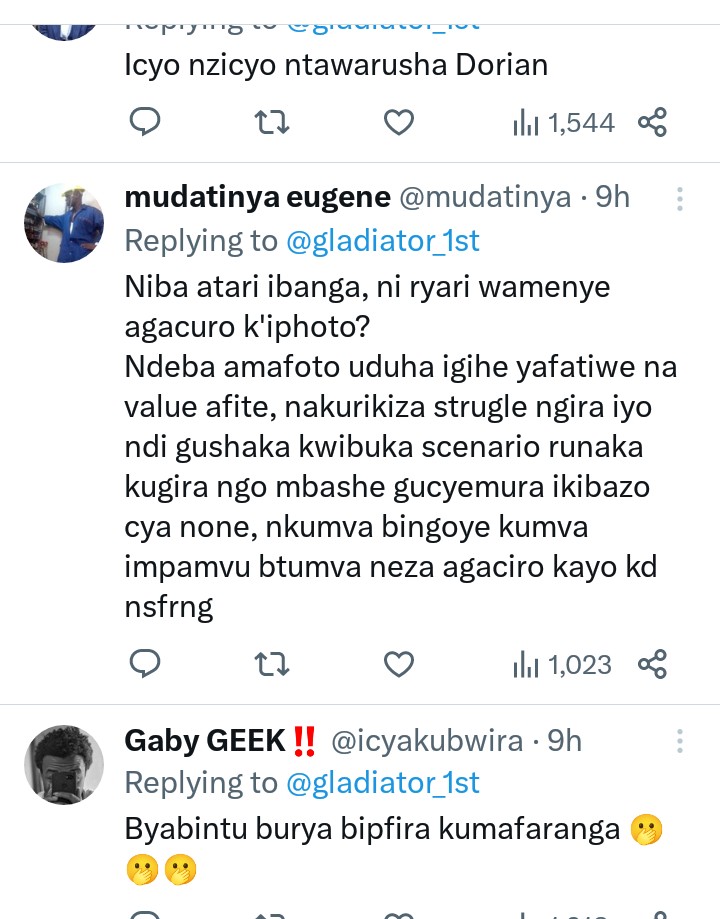Reply to the Dorian tweet
720x919 pixels.
point(146,123)
